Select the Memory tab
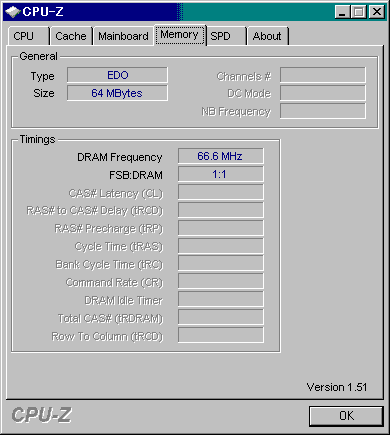 point(180,35)
